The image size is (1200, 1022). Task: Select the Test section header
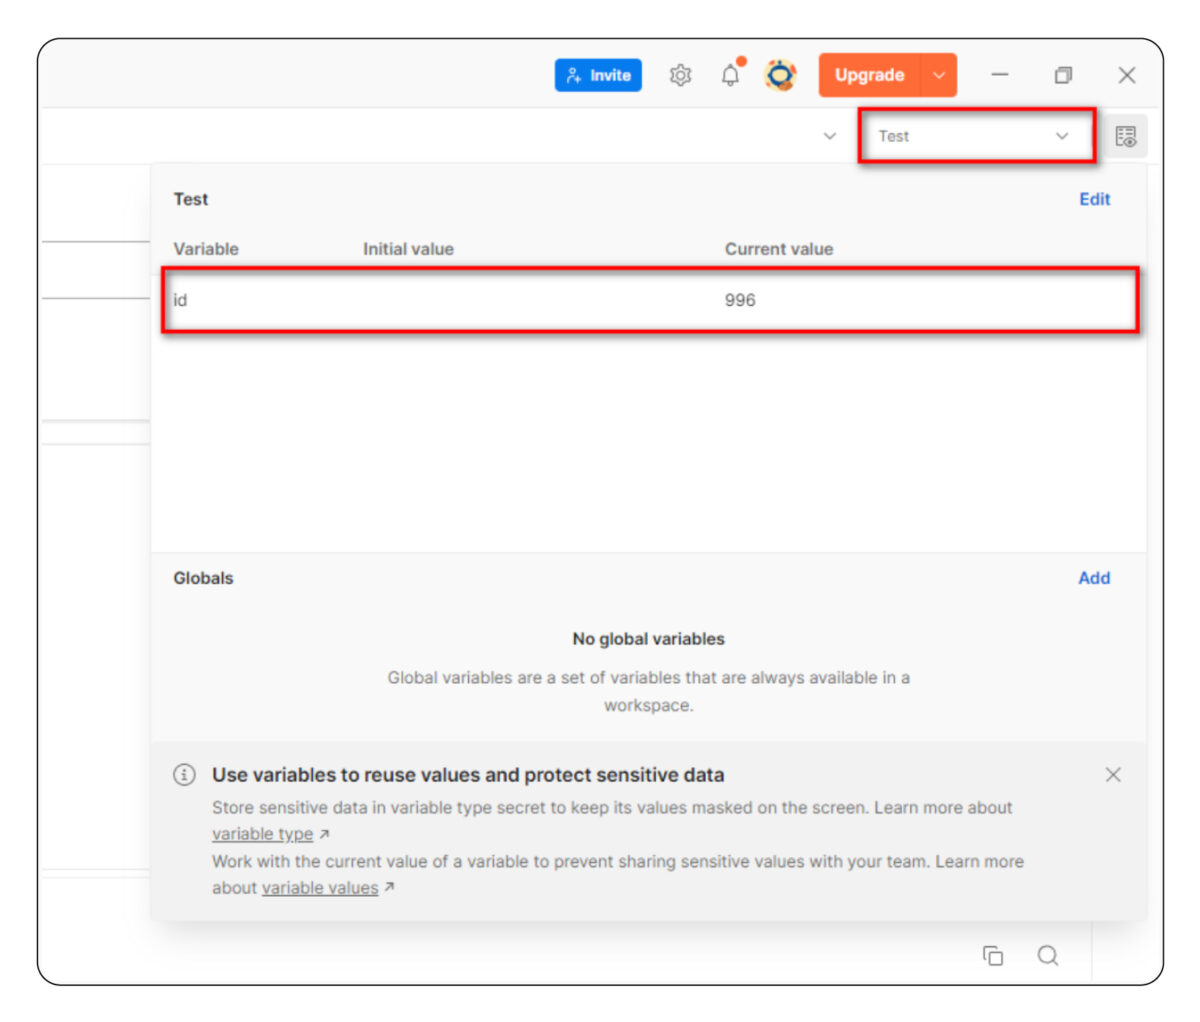coord(190,199)
